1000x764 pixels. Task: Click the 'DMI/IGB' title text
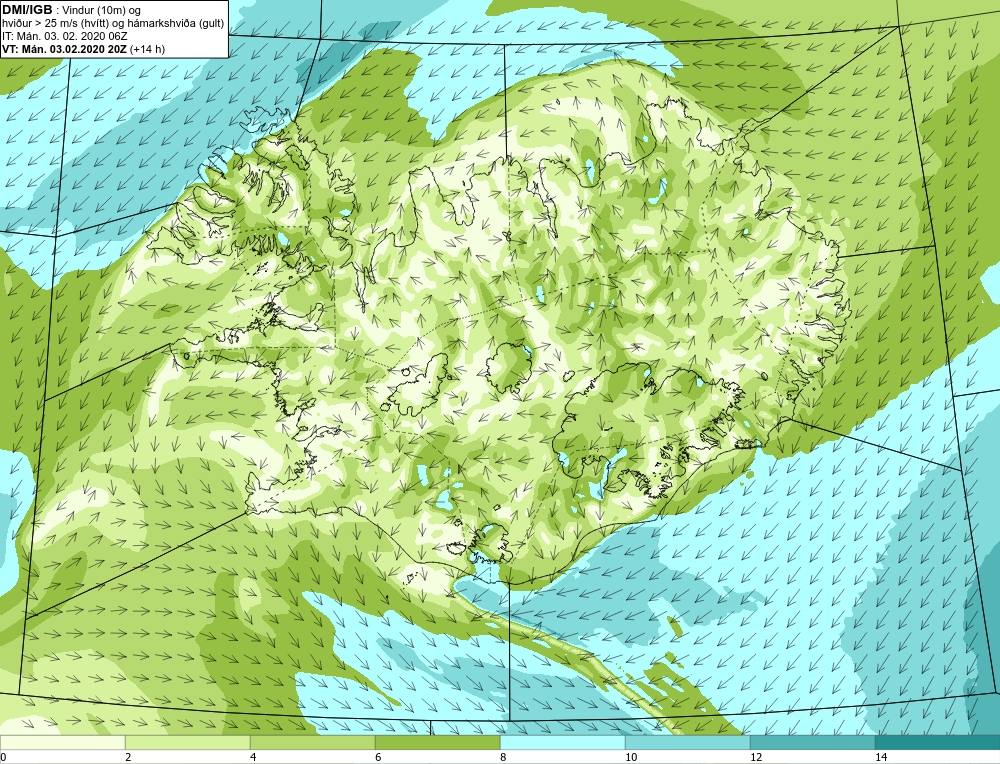(27, 10)
